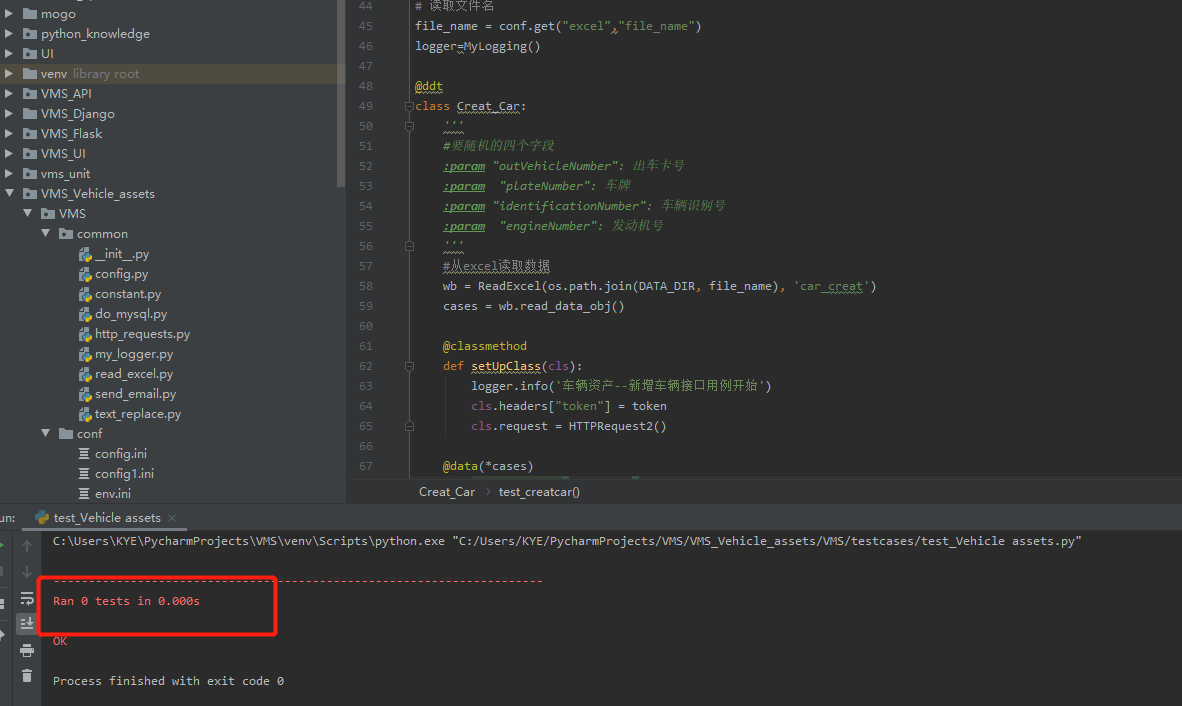Collapse the VMS_Vehicle_assets folder
1182x706 pixels.
pyautogui.click(x=9, y=193)
